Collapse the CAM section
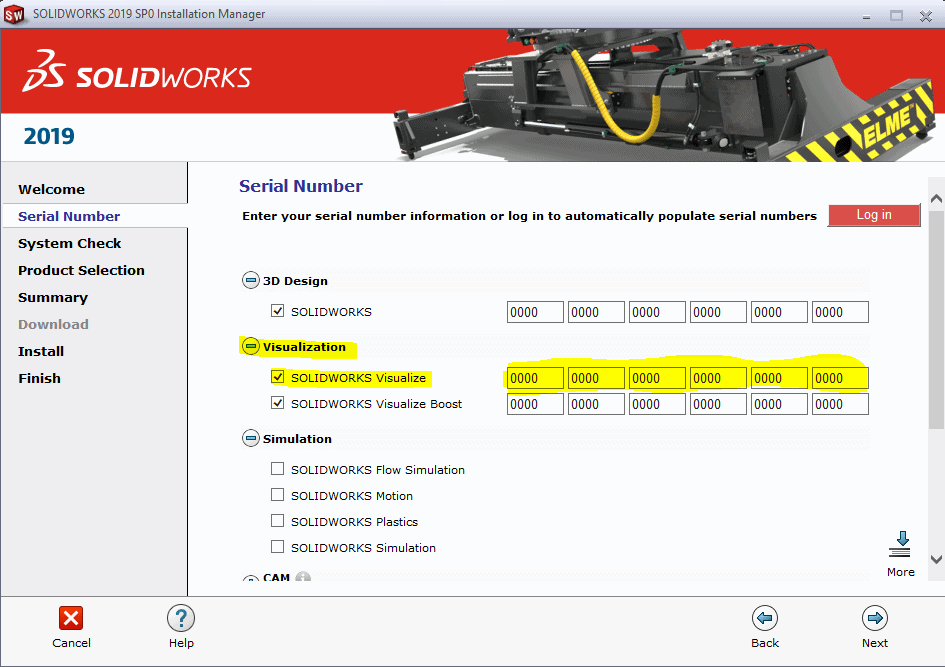 (x=251, y=578)
